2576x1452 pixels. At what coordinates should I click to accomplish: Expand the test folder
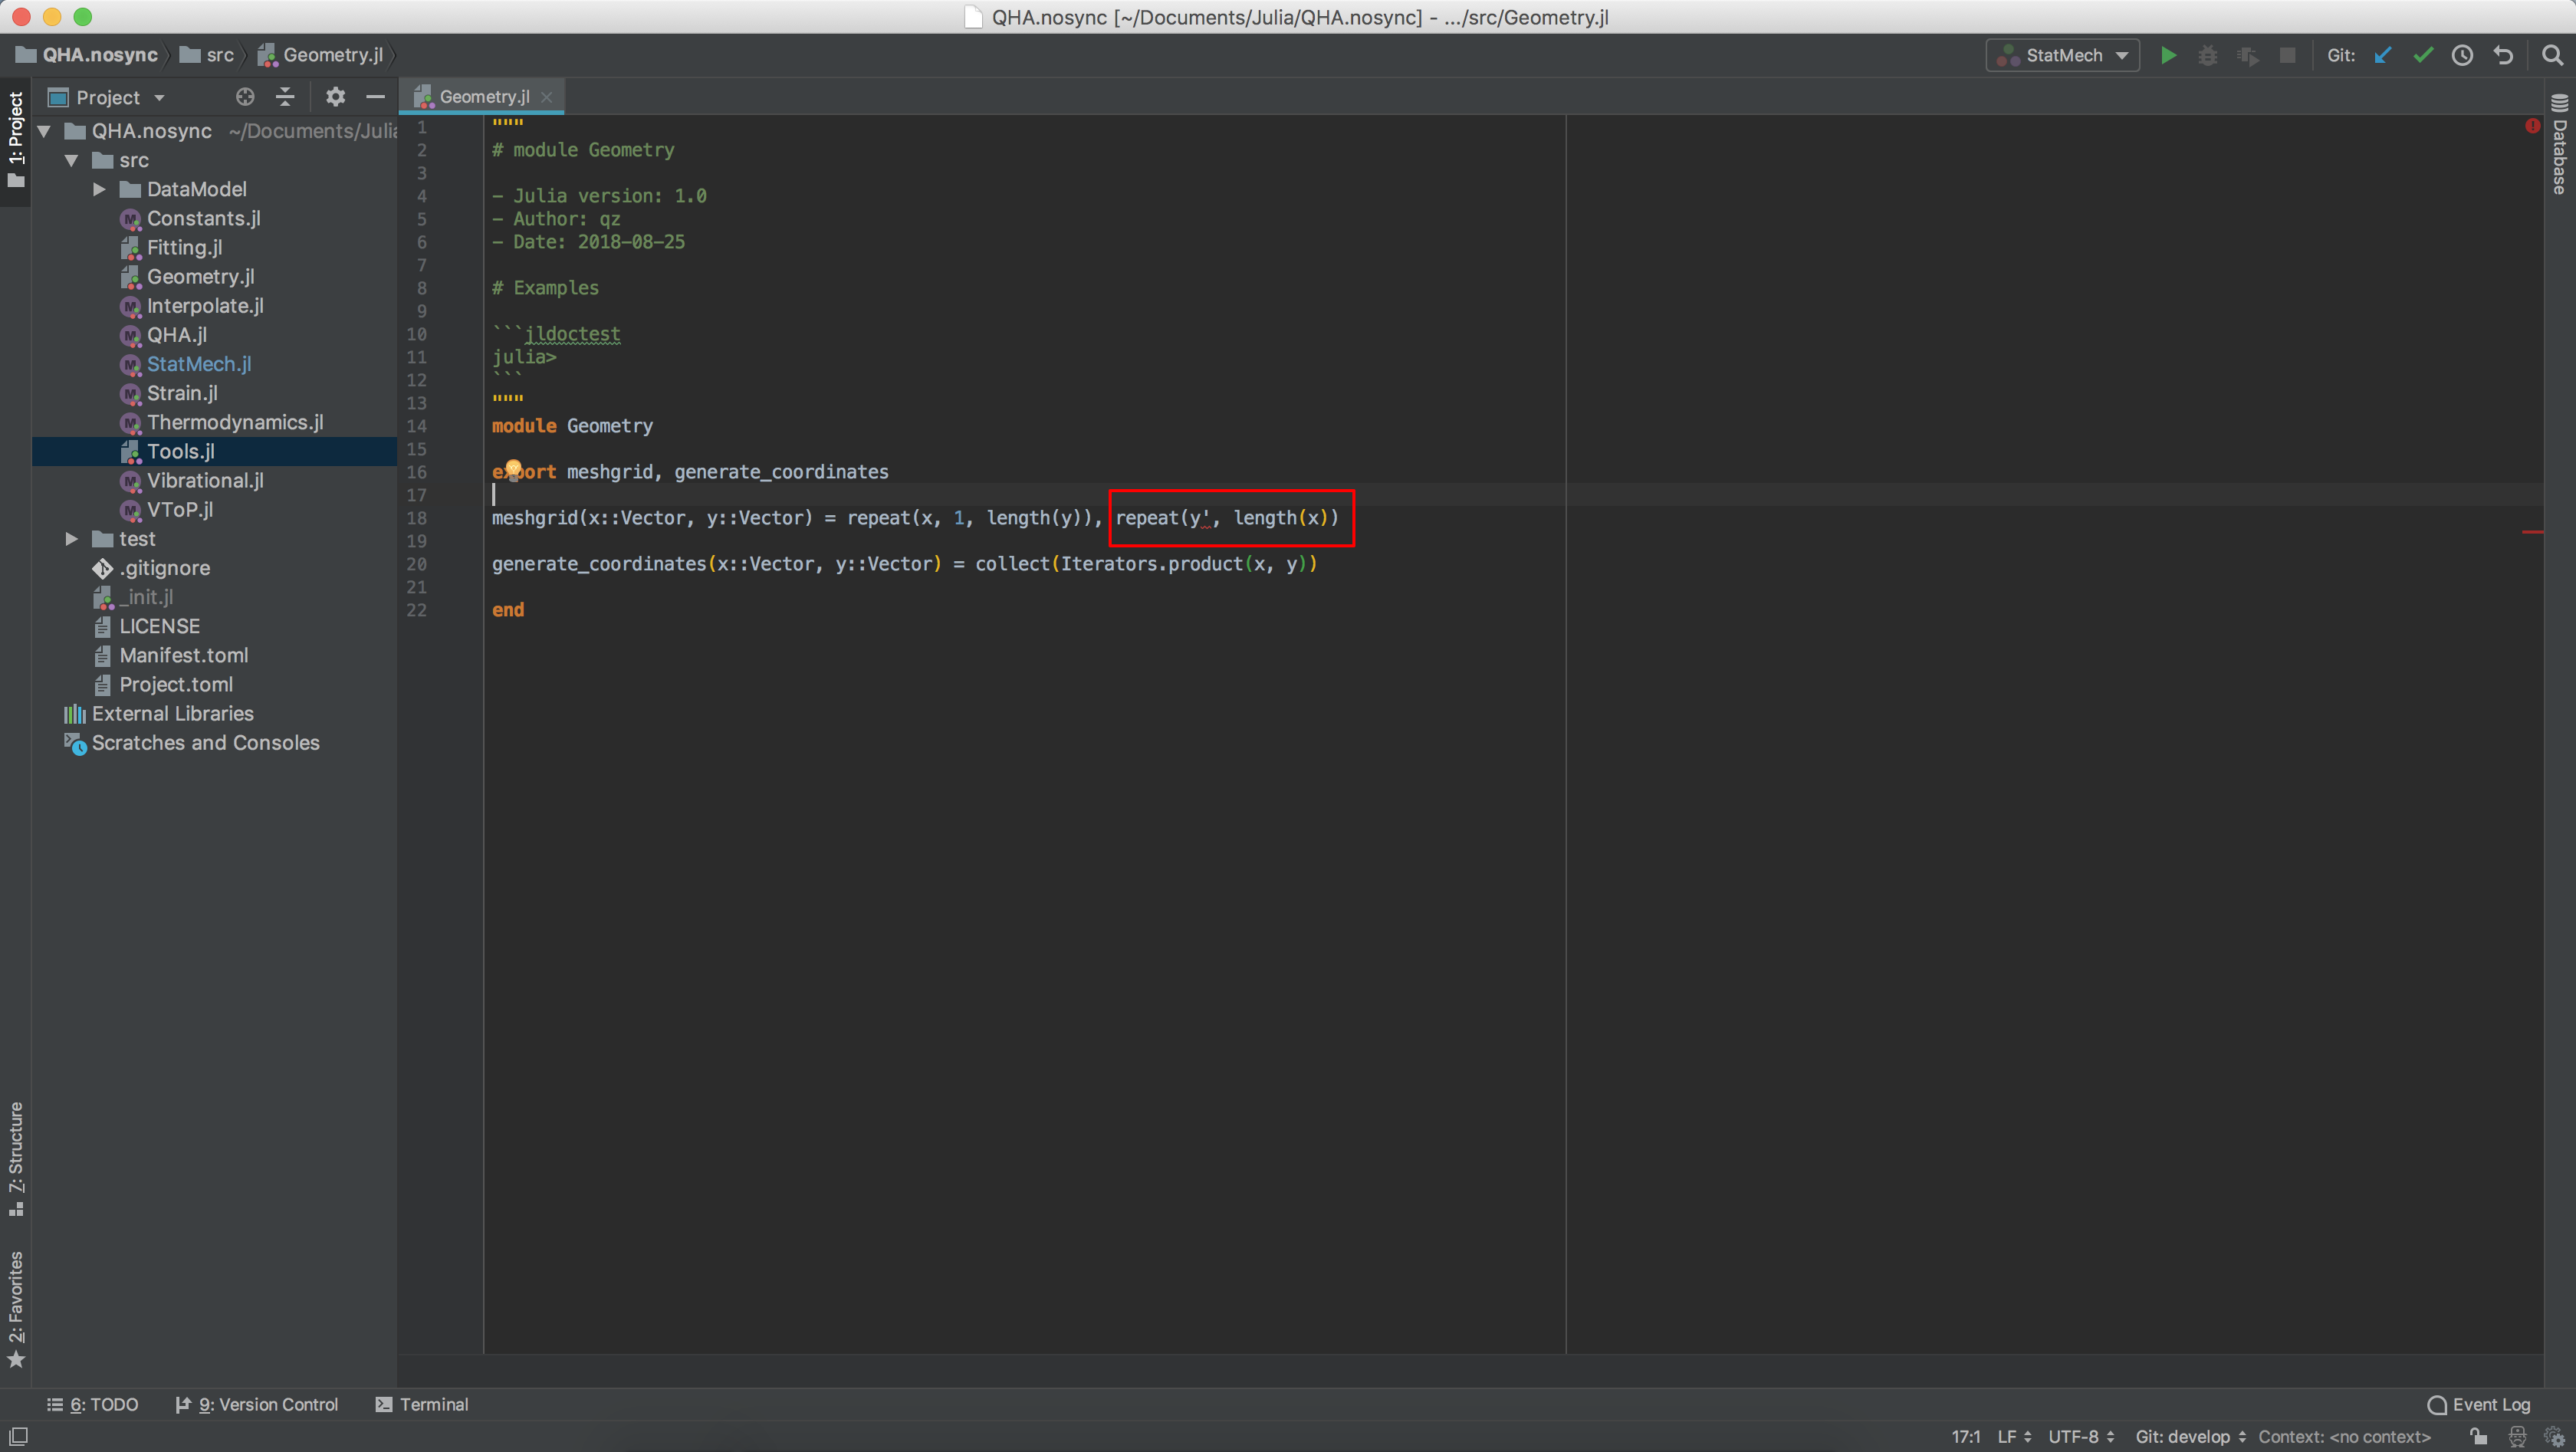[70, 538]
